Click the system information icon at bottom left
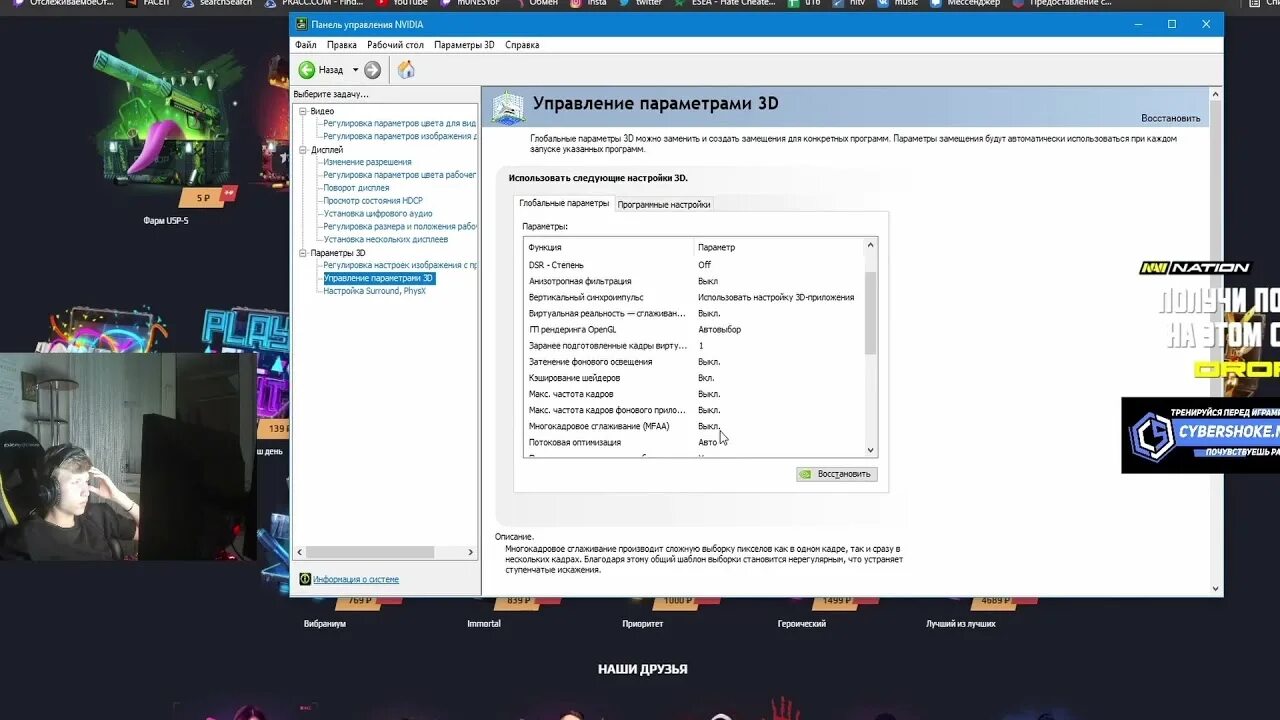This screenshot has width=1280, height=720. [305, 579]
